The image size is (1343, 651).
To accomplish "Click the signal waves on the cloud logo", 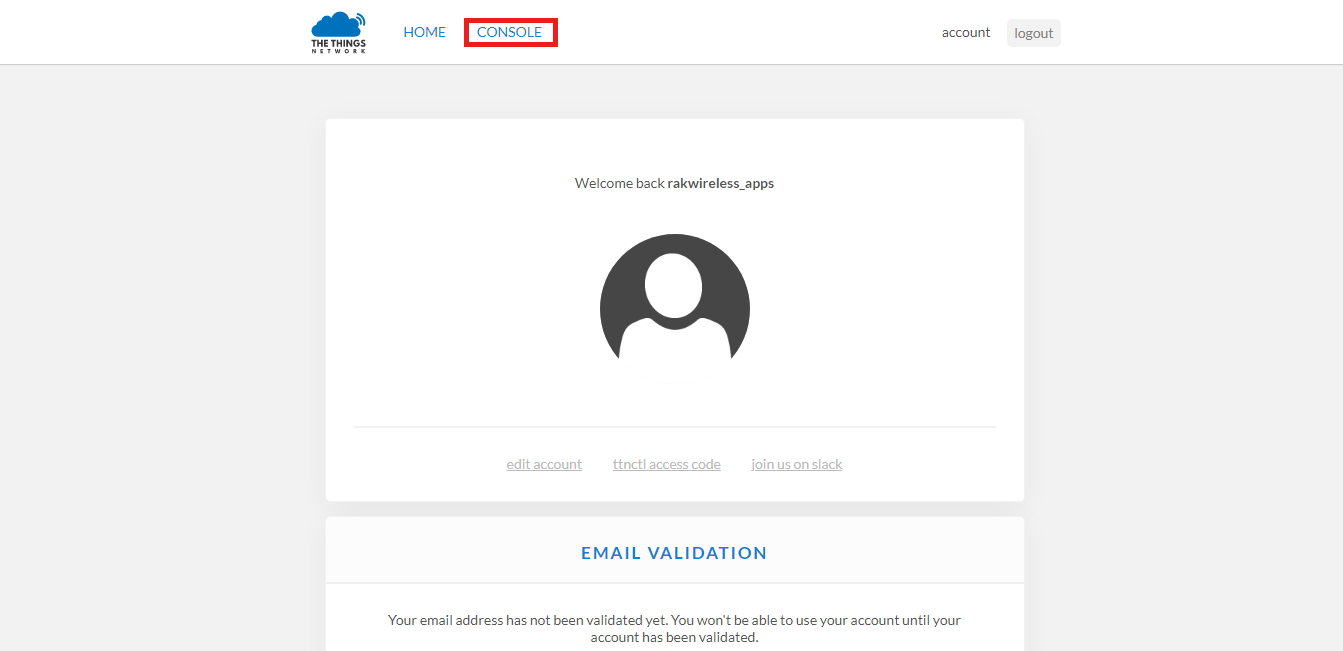I will (360, 18).
